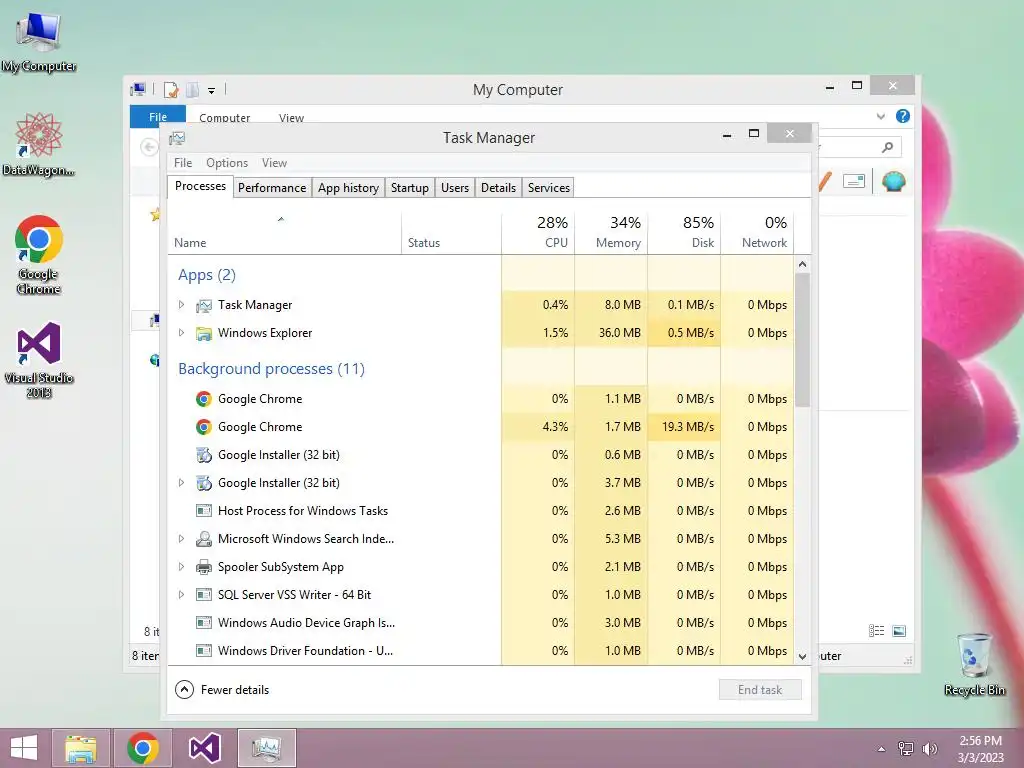Open View ribbon tab in My Computer
The width and height of the screenshot is (1024, 768).
click(291, 118)
